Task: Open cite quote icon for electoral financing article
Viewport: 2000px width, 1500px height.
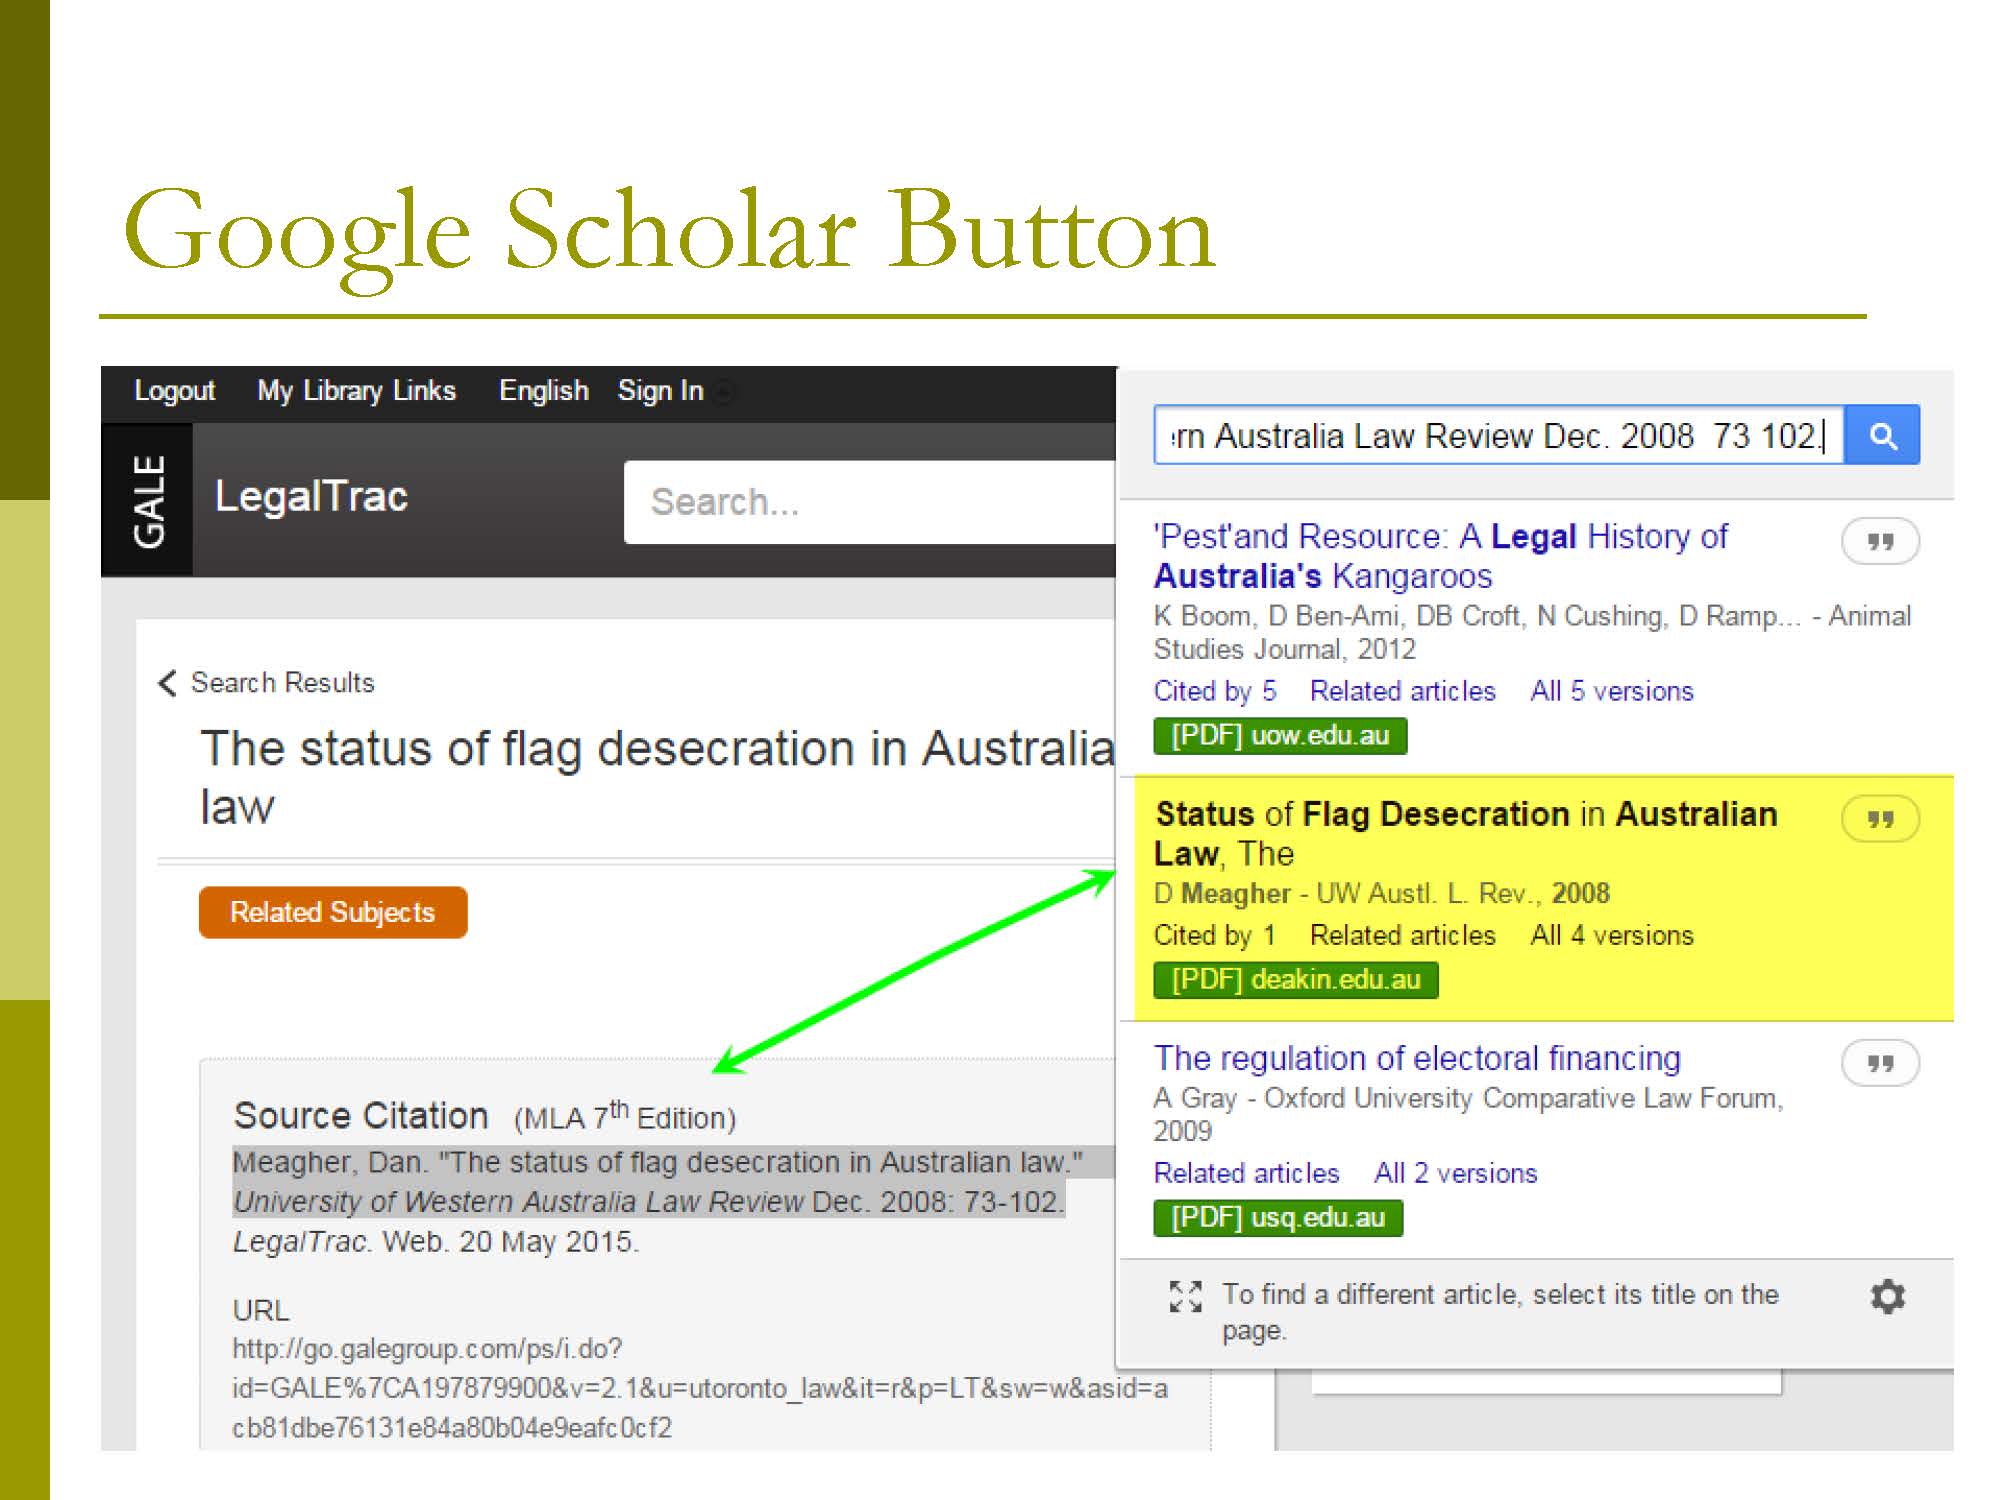Action: tap(1880, 1063)
